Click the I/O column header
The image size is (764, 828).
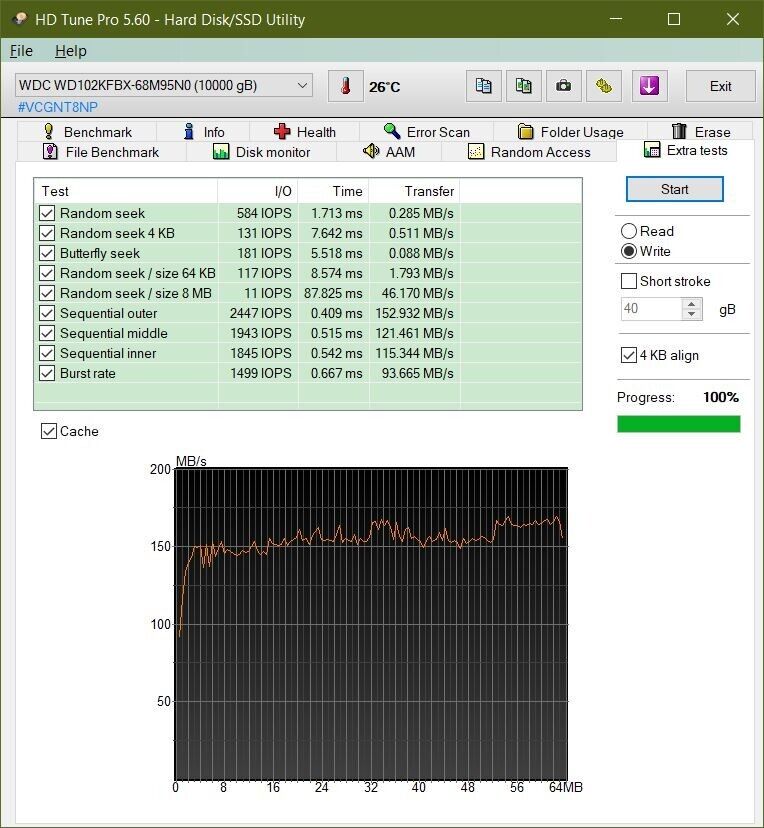[258, 191]
